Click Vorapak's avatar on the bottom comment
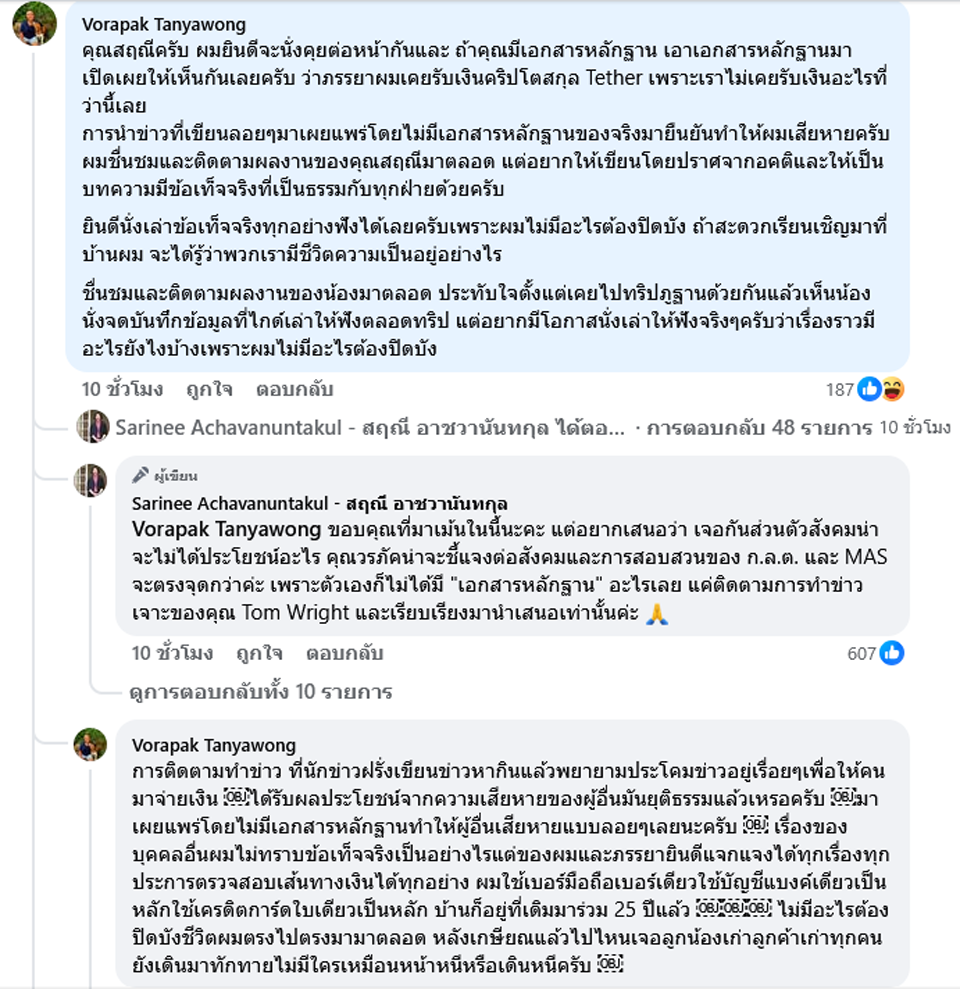This screenshot has width=960, height=989. [91, 745]
